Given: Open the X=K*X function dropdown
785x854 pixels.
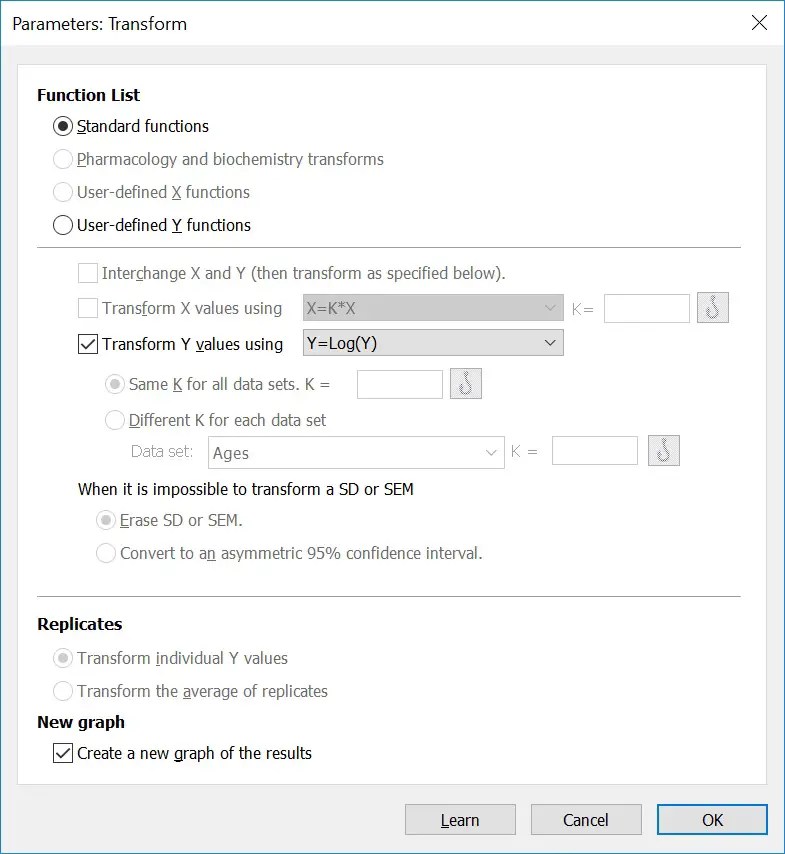Looking at the screenshot, I should click(548, 308).
